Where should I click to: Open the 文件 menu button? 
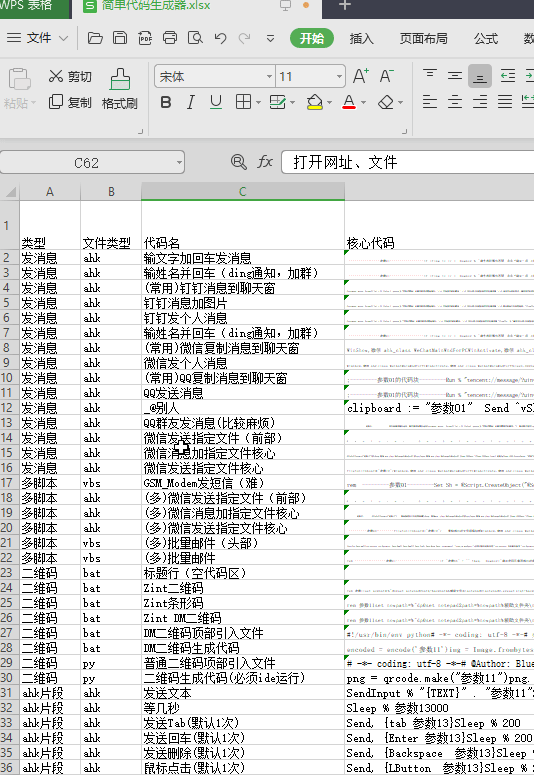tap(37, 38)
